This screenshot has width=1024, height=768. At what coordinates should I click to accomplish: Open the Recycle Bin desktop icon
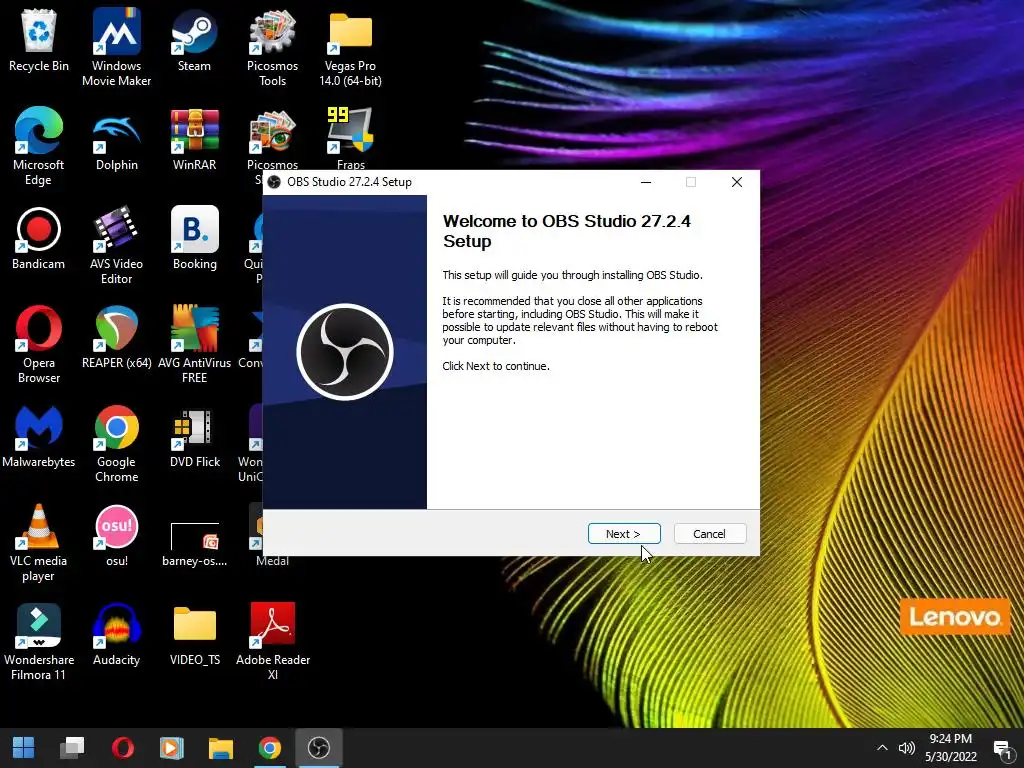[39, 40]
